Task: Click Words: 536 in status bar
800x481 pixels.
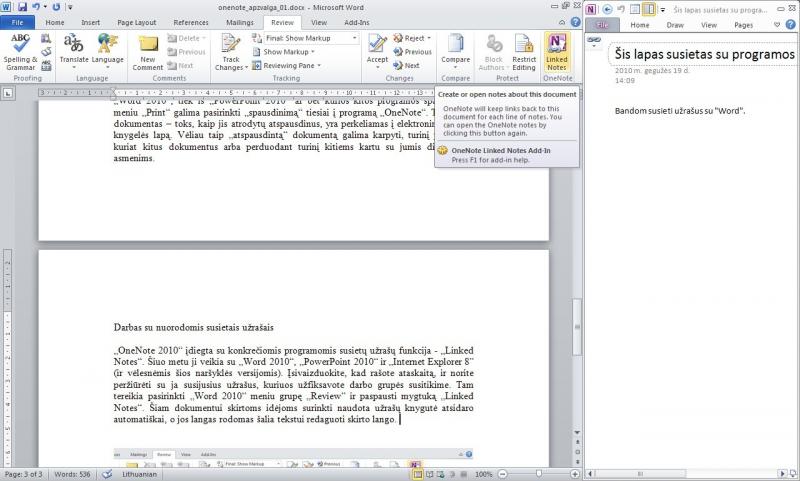Action: 72,474
